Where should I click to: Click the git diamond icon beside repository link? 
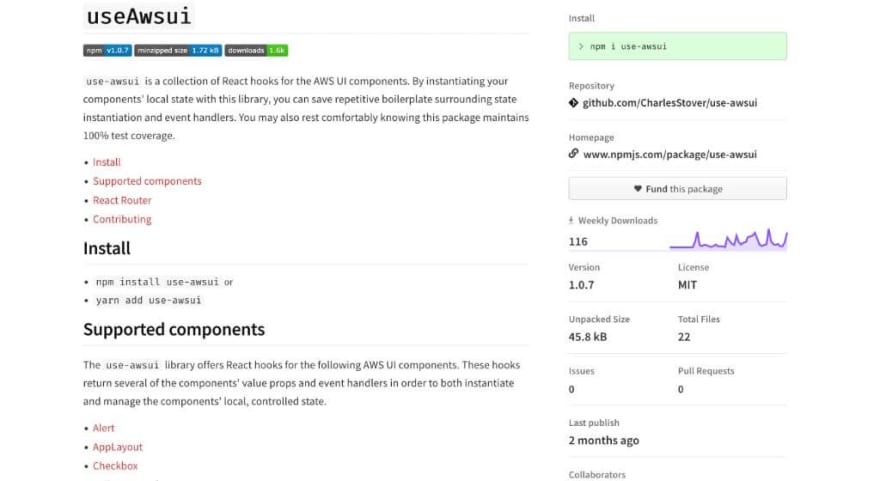573,103
